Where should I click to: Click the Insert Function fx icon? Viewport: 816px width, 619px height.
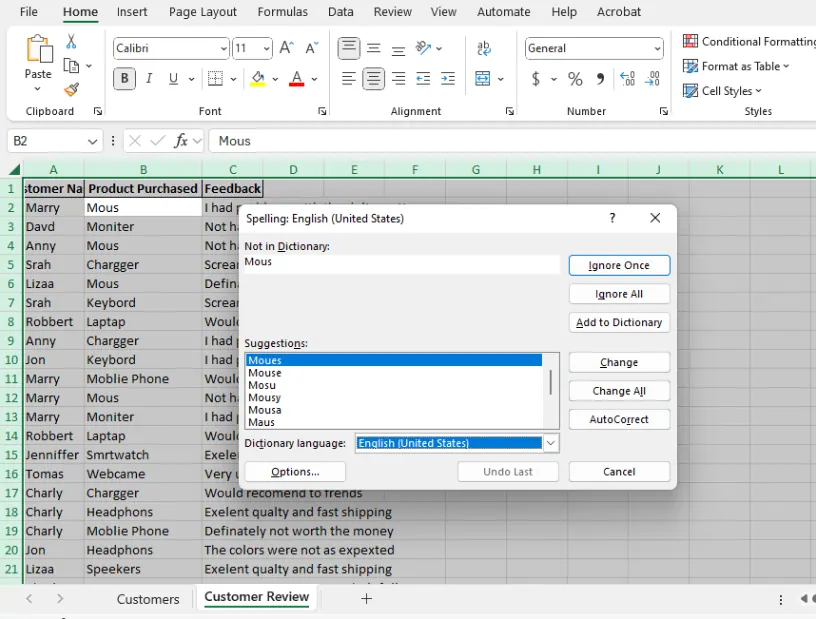pos(181,141)
